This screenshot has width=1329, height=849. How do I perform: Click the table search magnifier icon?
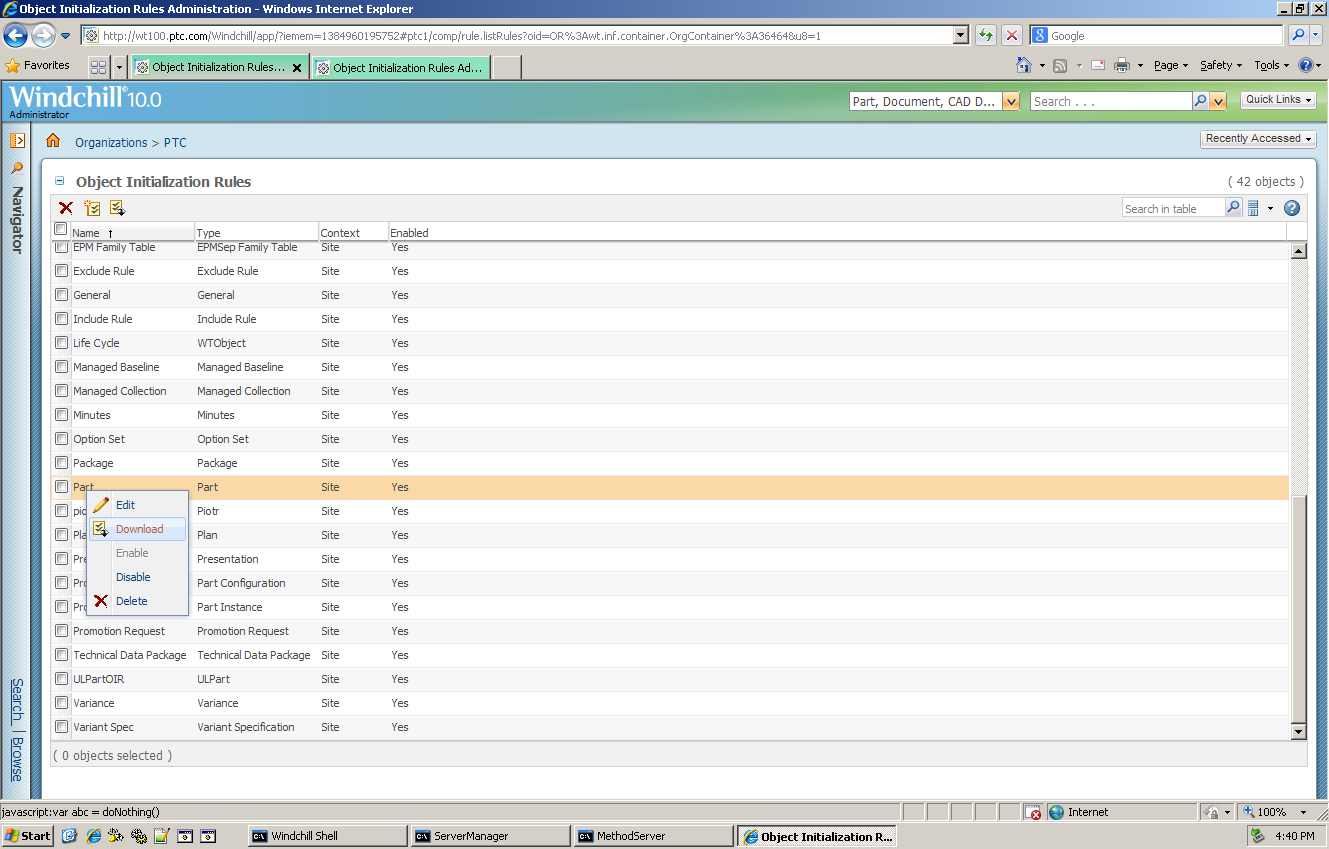tap(1233, 208)
